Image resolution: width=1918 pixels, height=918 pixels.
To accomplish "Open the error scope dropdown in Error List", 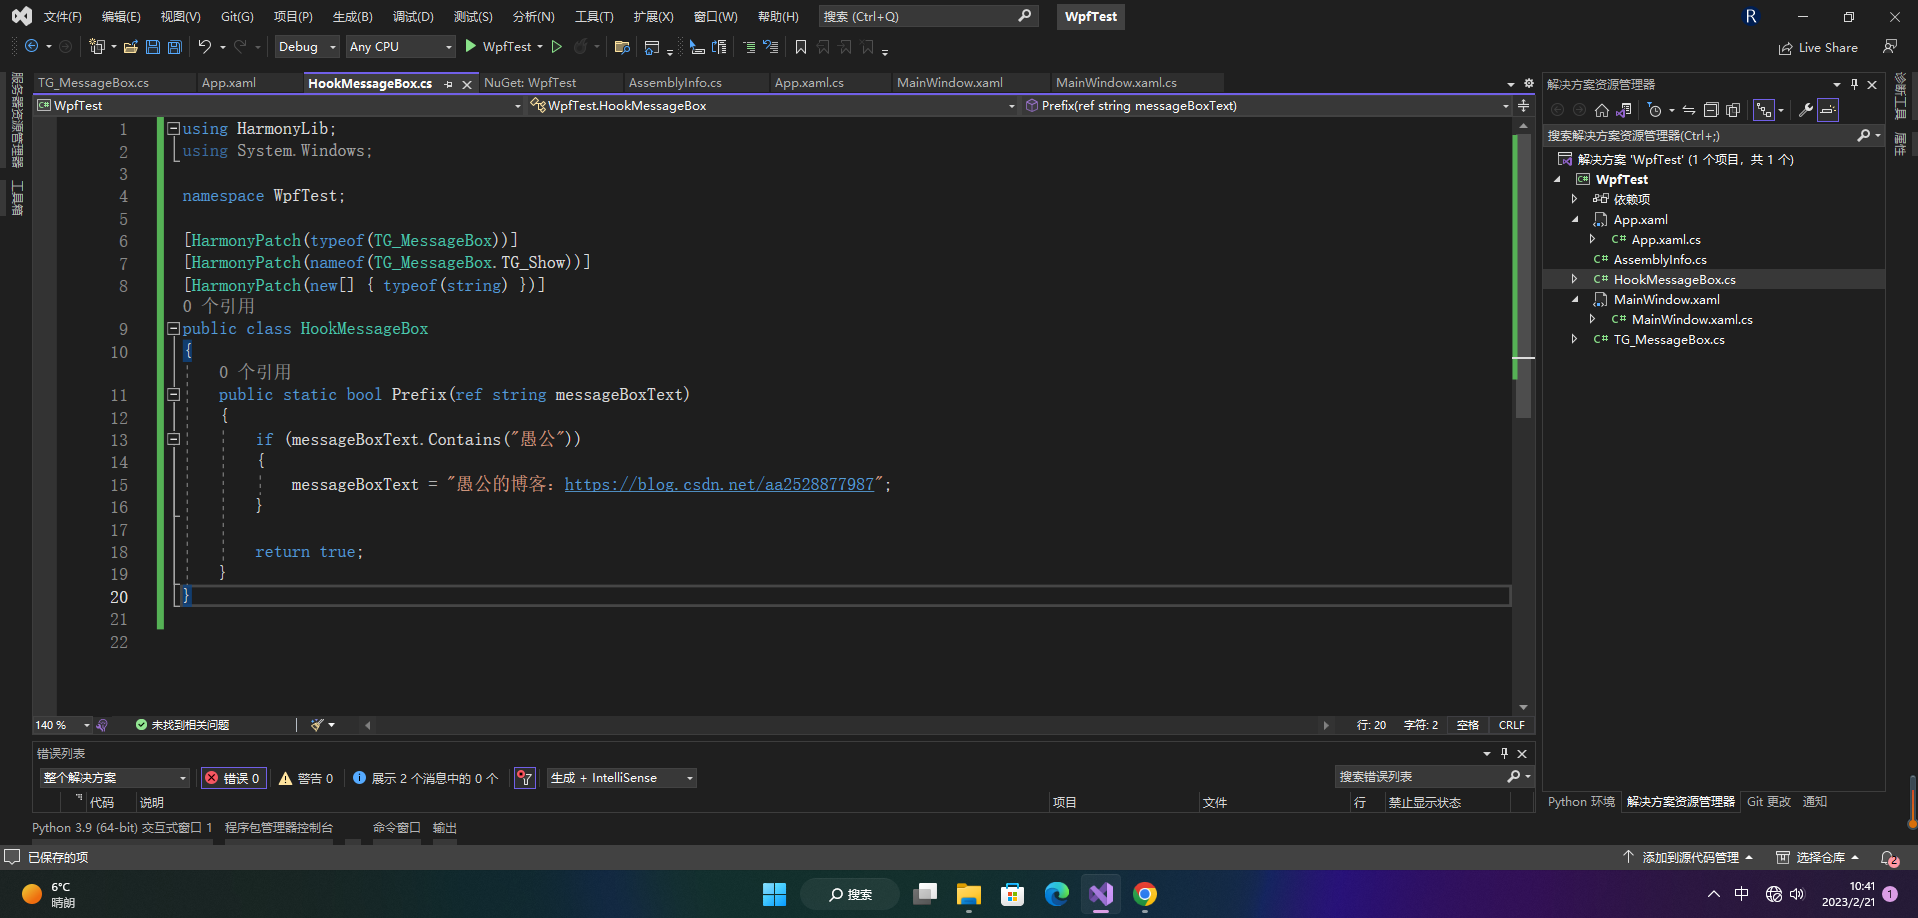I will coord(115,778).
